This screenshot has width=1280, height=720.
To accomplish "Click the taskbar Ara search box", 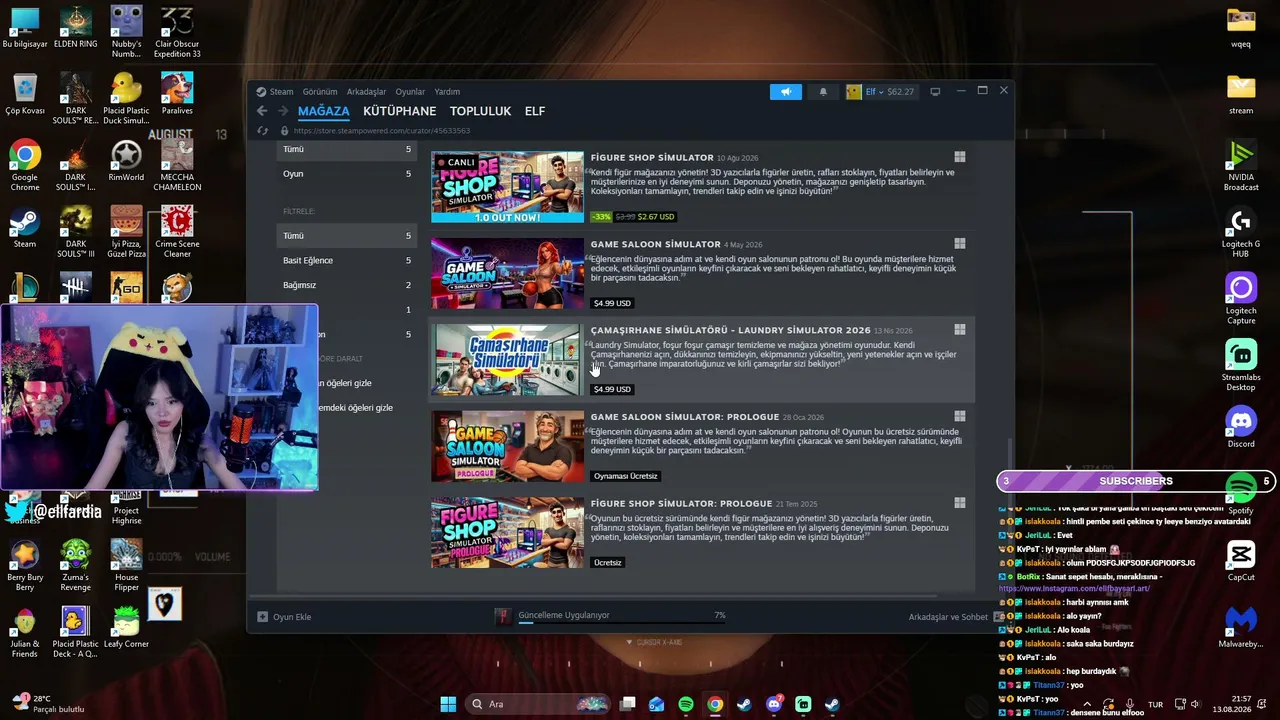I will point(538,704).
